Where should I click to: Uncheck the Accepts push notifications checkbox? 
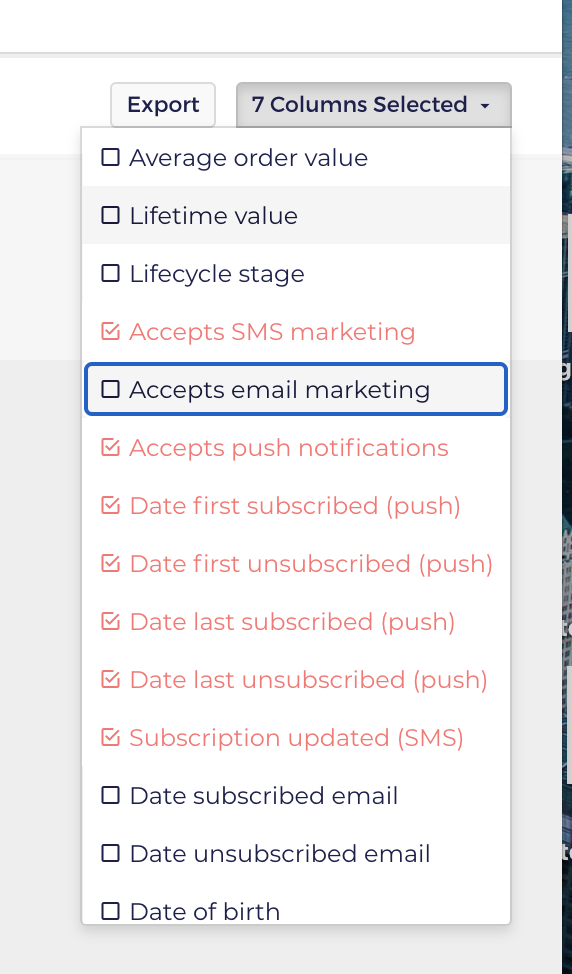[110, 447]
